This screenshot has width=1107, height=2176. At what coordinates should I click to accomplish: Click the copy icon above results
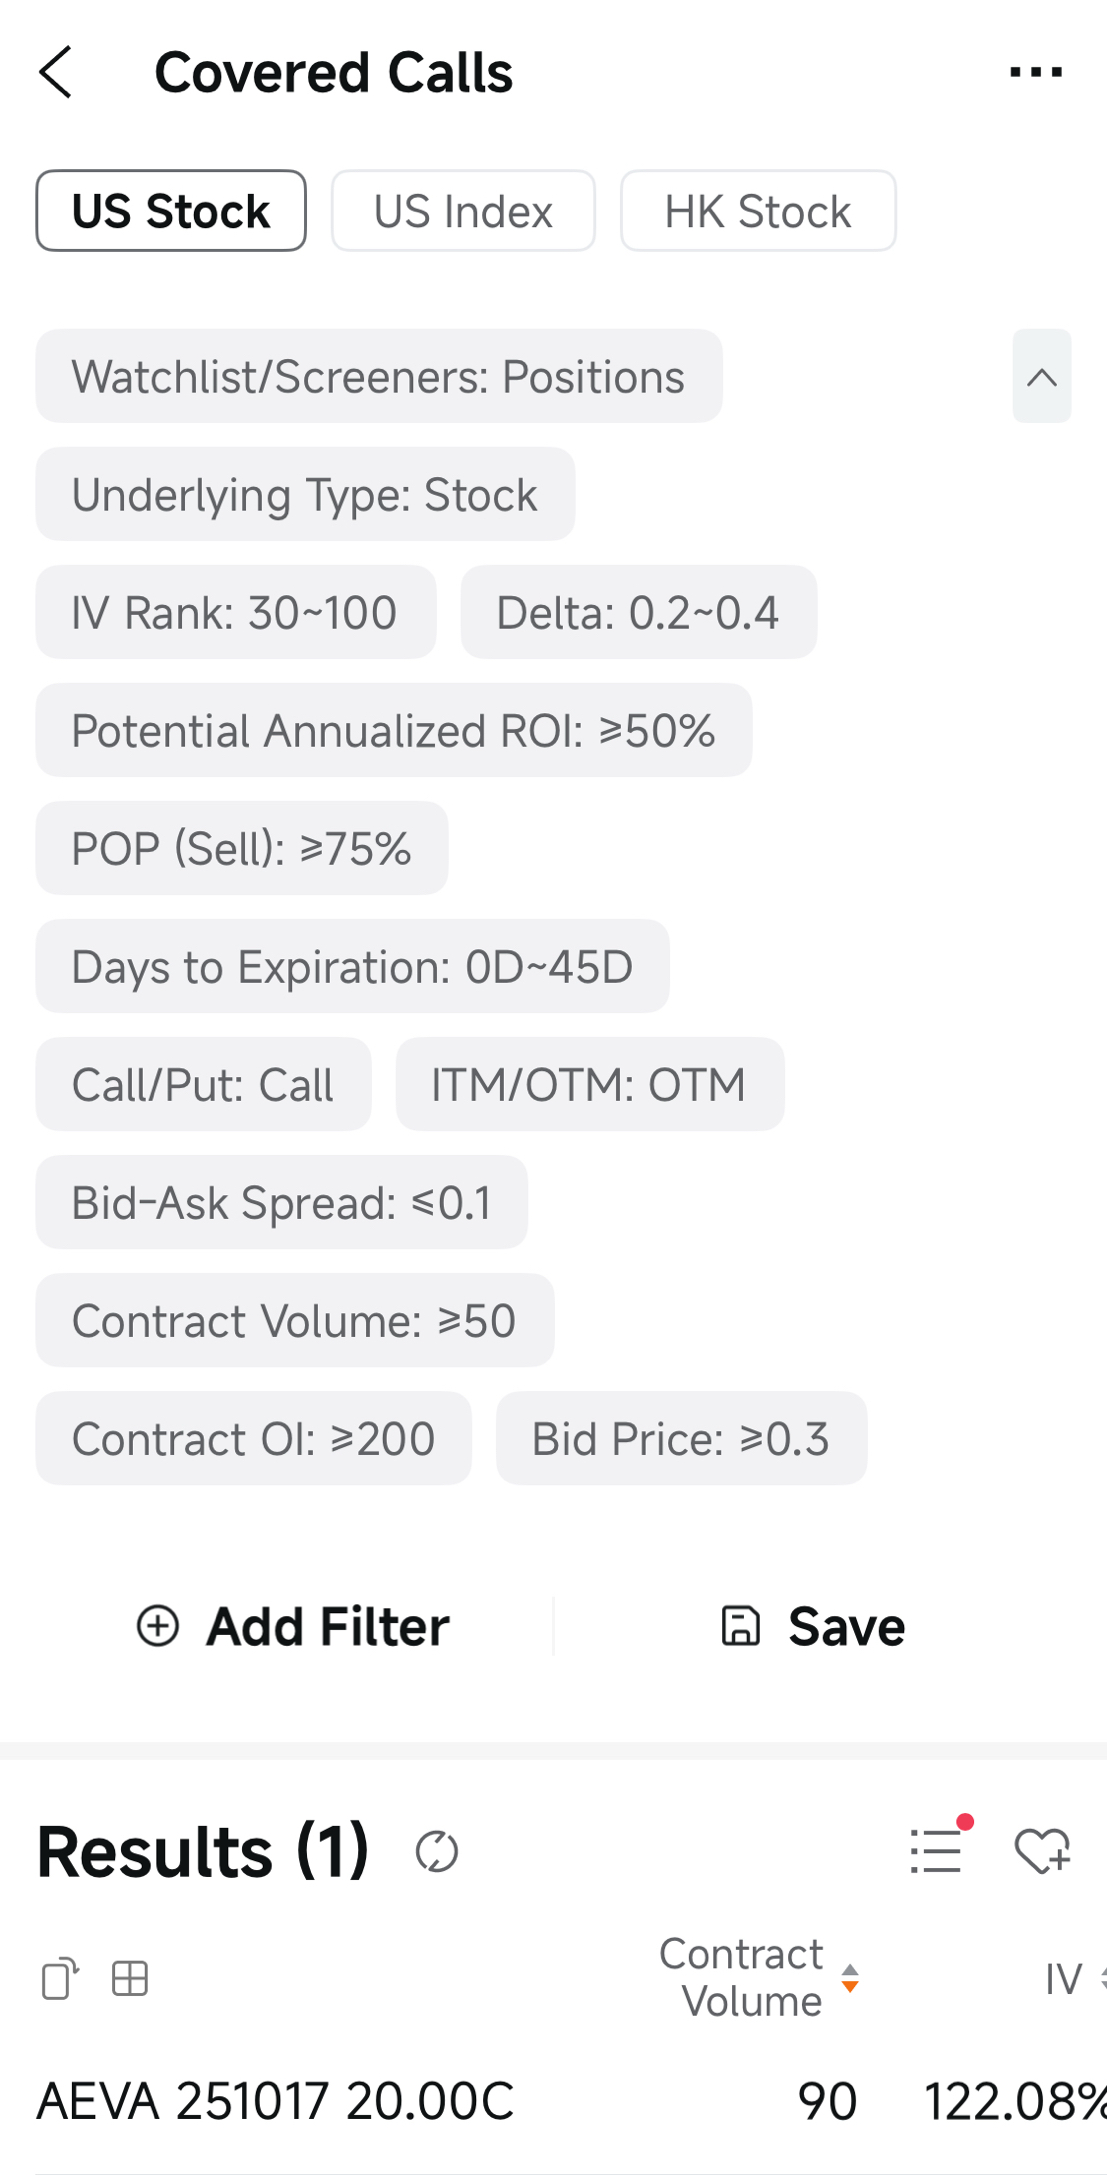point(60,1978)
